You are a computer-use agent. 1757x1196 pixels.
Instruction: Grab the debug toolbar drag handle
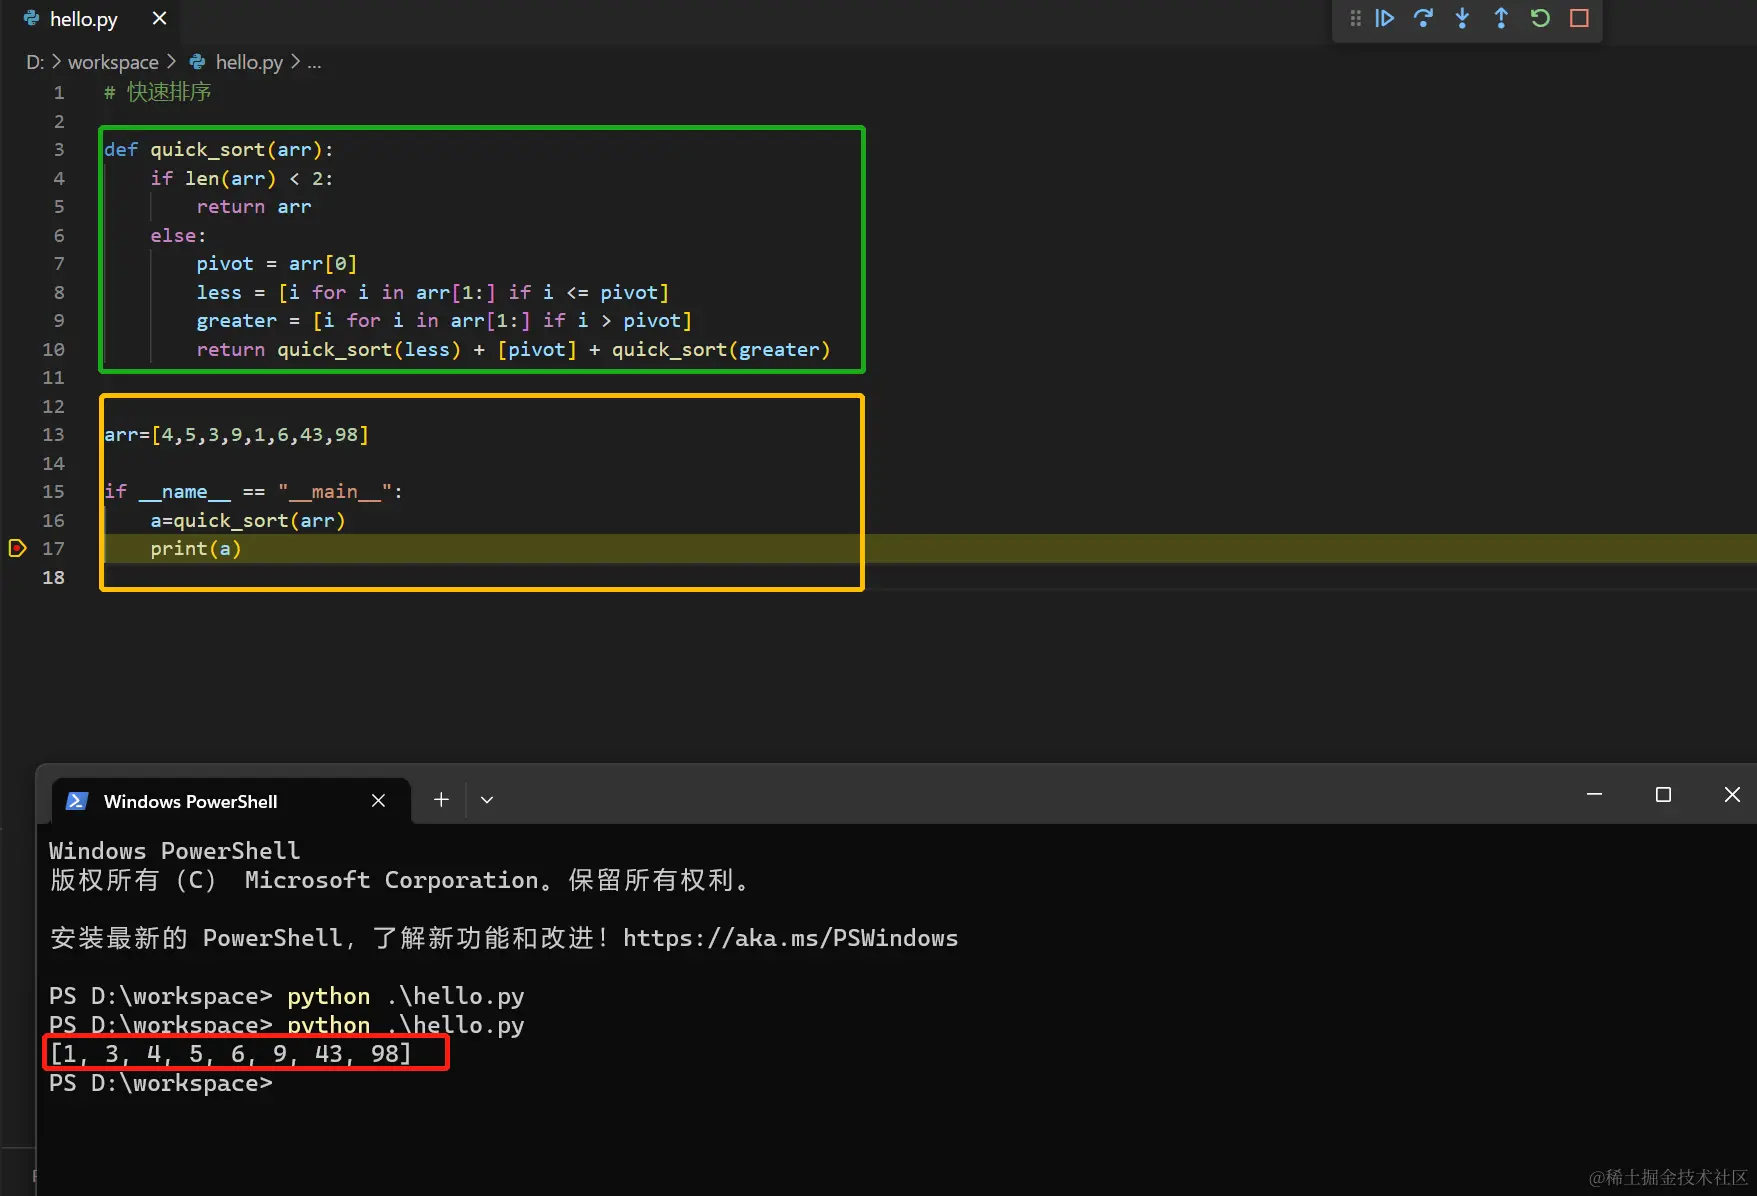coord(1355,18)
